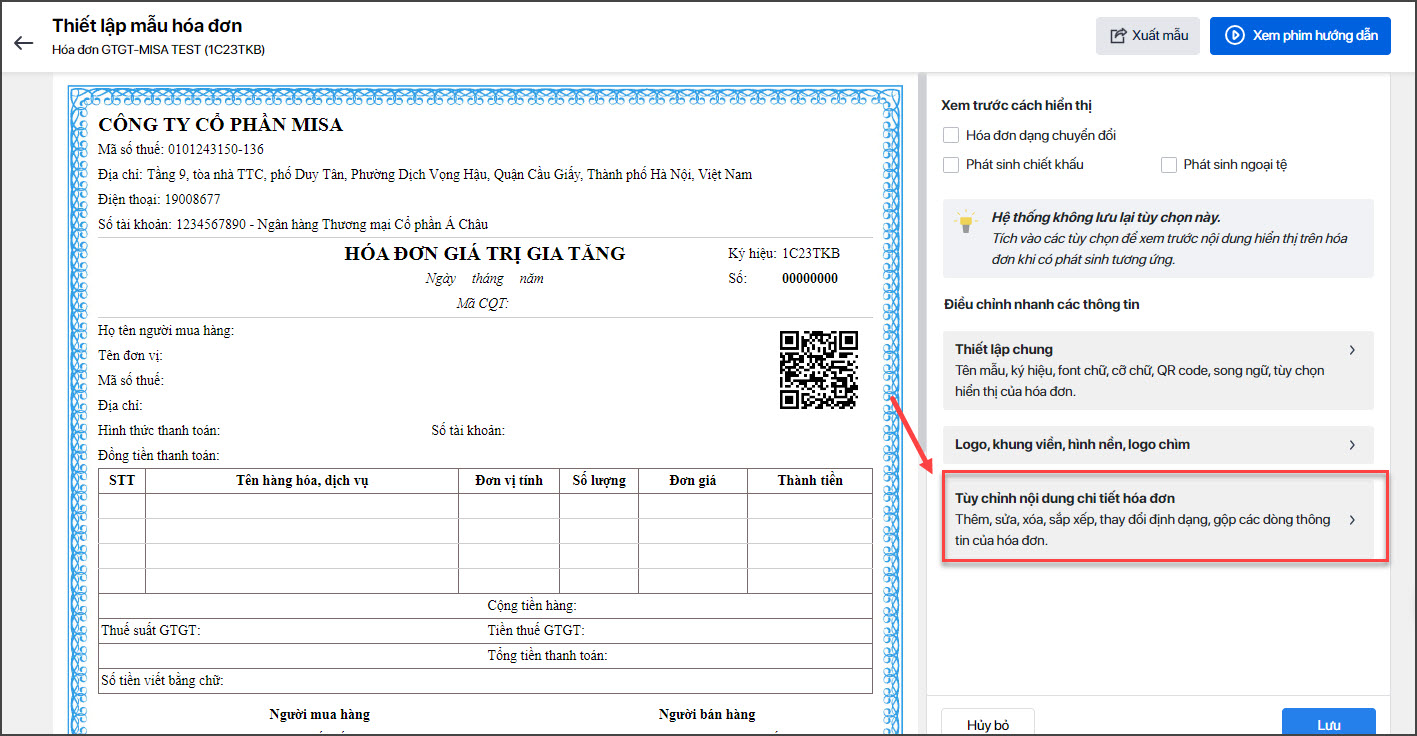Click the Tên hàng hóa, dịch vụ column header
The width and height of the screenshot is (1417, 736).
pyautogui.click(x=302, y=481)
